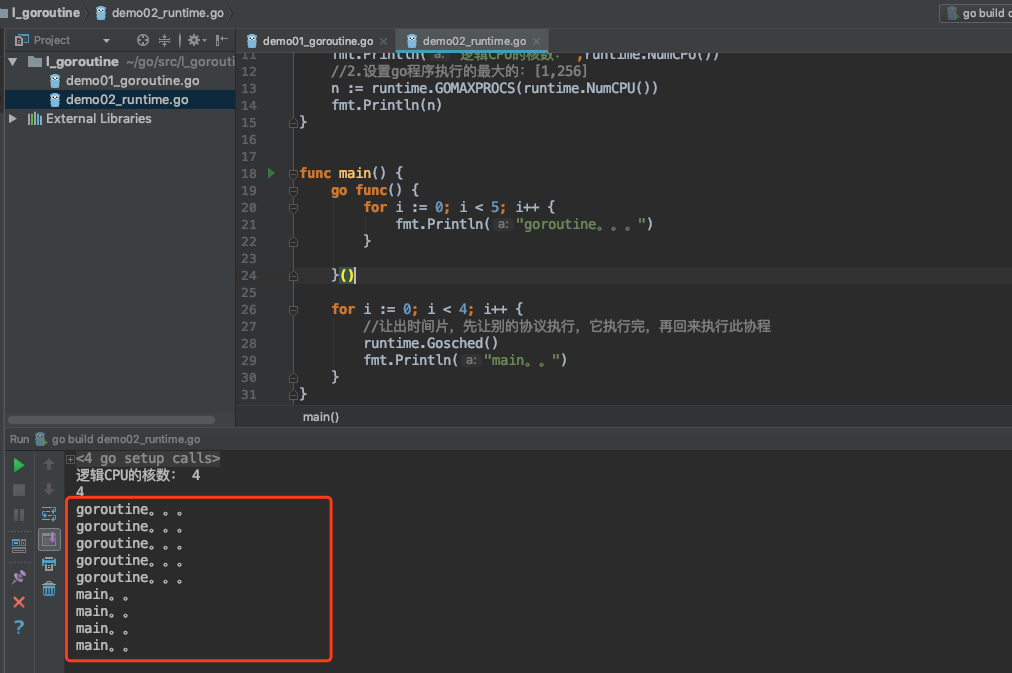Switch to demo01_goroutine.go editor tab
Image resolution: width=1012 pixels, height=673 pixels.
pos(316,41)
